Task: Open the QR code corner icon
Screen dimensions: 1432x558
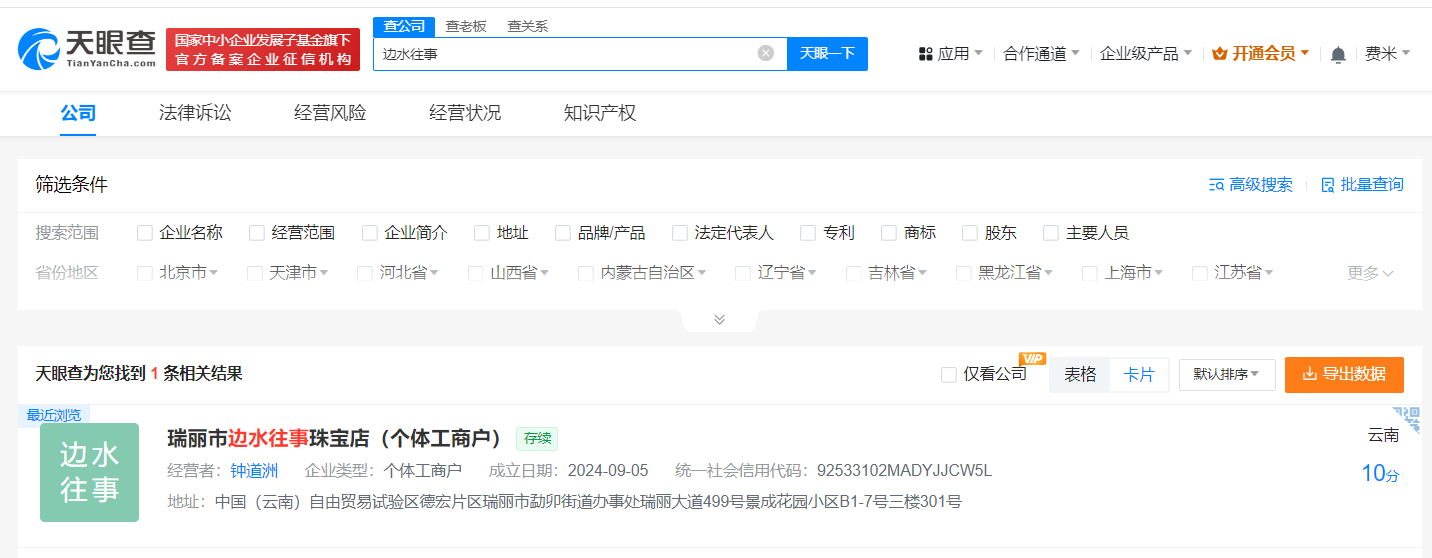Action: coord(1408,419)
